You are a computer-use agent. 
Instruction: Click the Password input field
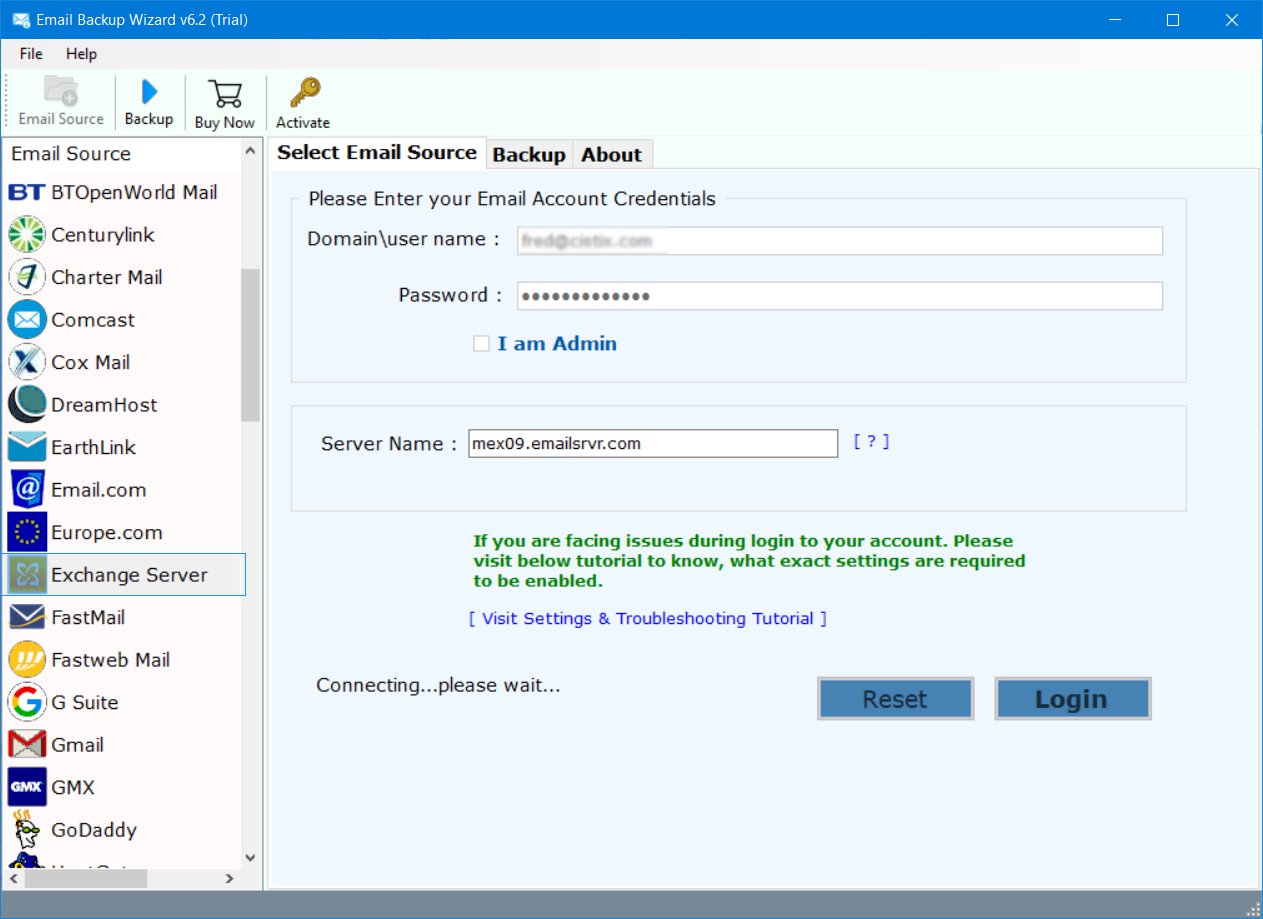point(840,296)
